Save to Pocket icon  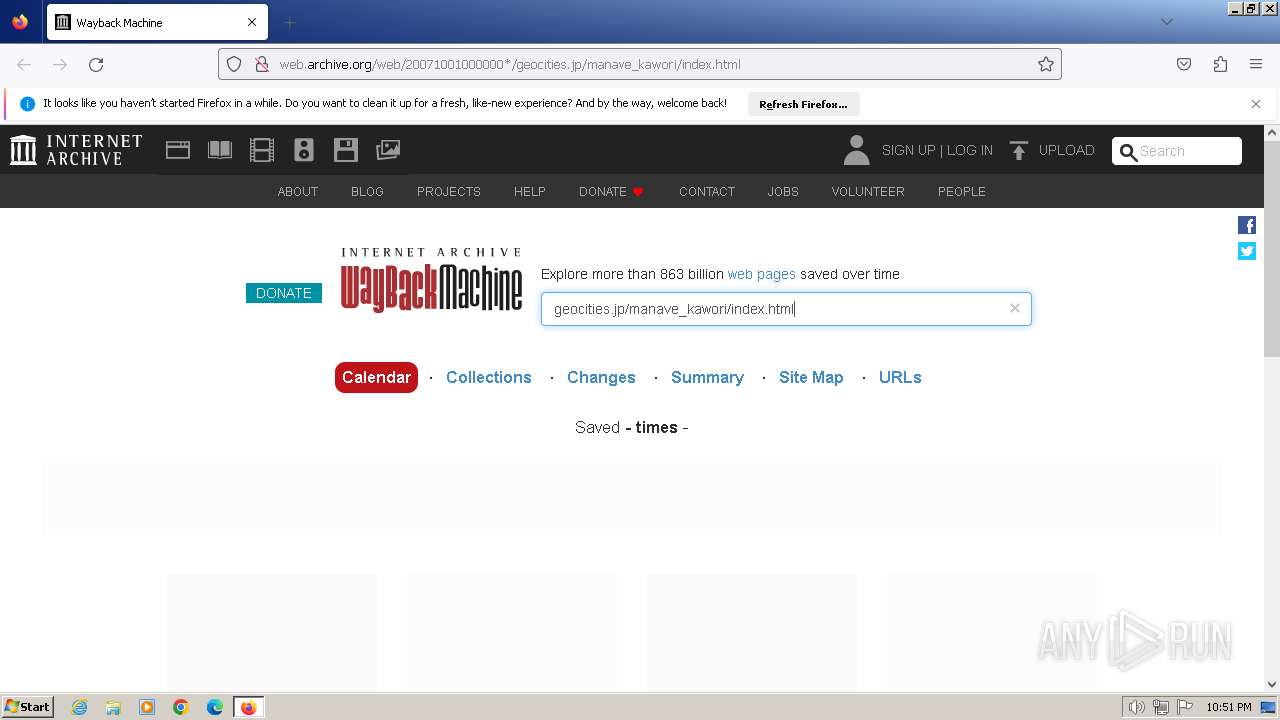click(x=1184, y=64)
